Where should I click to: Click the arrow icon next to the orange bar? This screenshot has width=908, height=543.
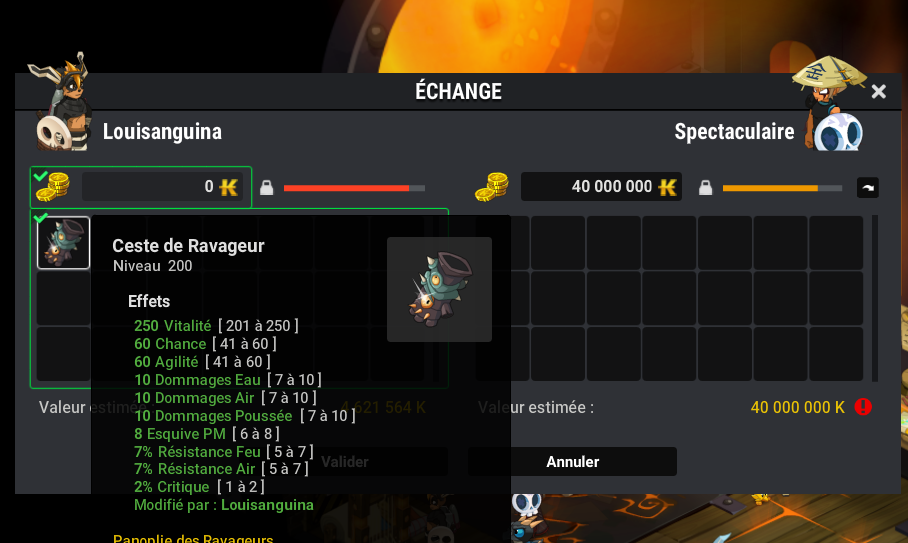(867, 188)
